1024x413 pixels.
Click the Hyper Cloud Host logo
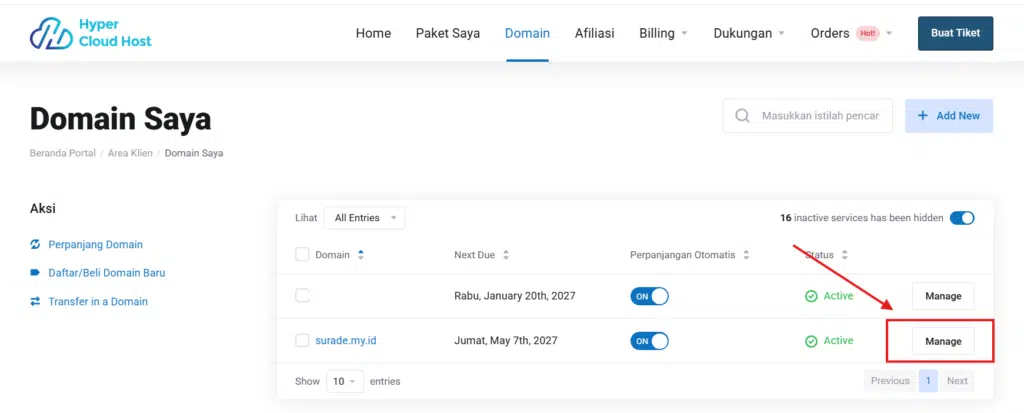91,33
